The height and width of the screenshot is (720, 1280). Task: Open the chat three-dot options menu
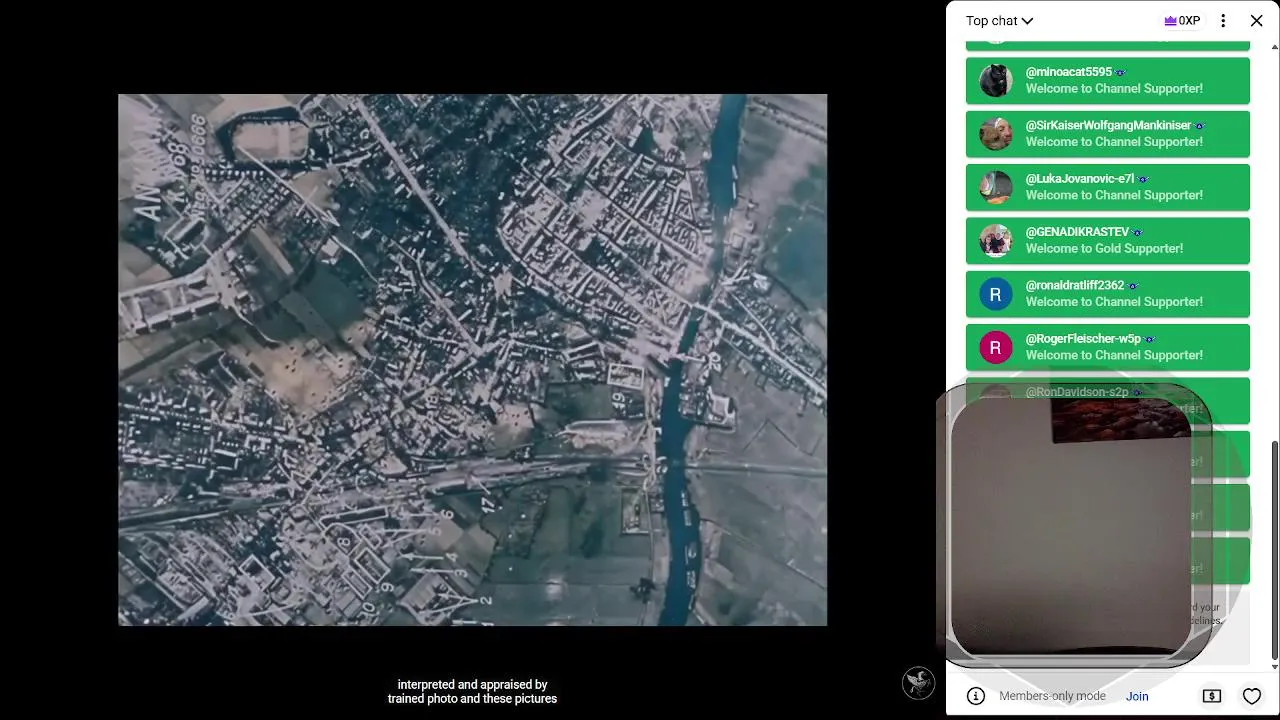[x=1222, y=21]
